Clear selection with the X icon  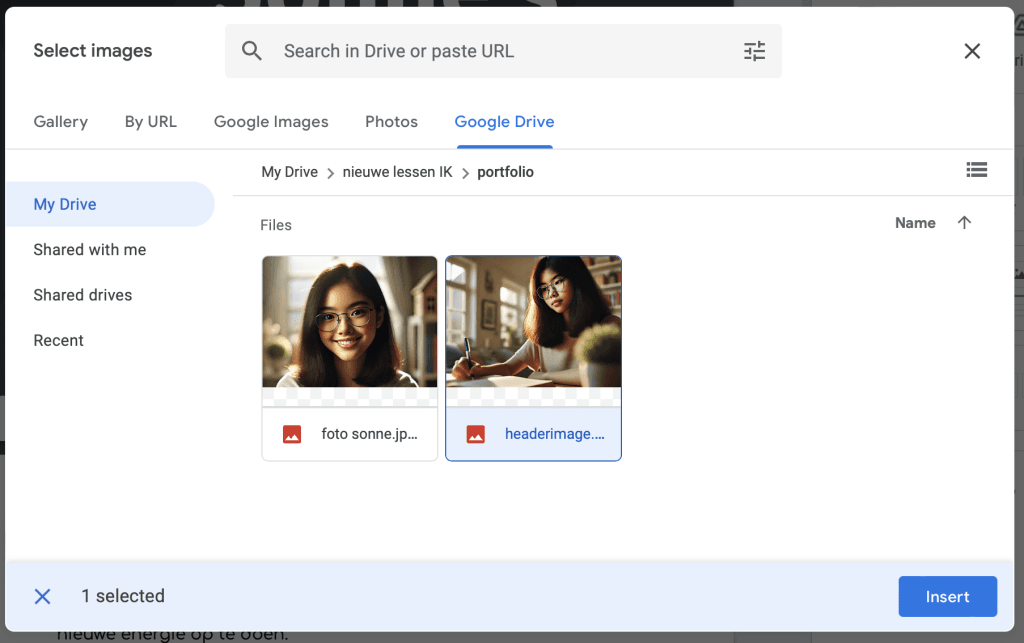coord(43,596)
